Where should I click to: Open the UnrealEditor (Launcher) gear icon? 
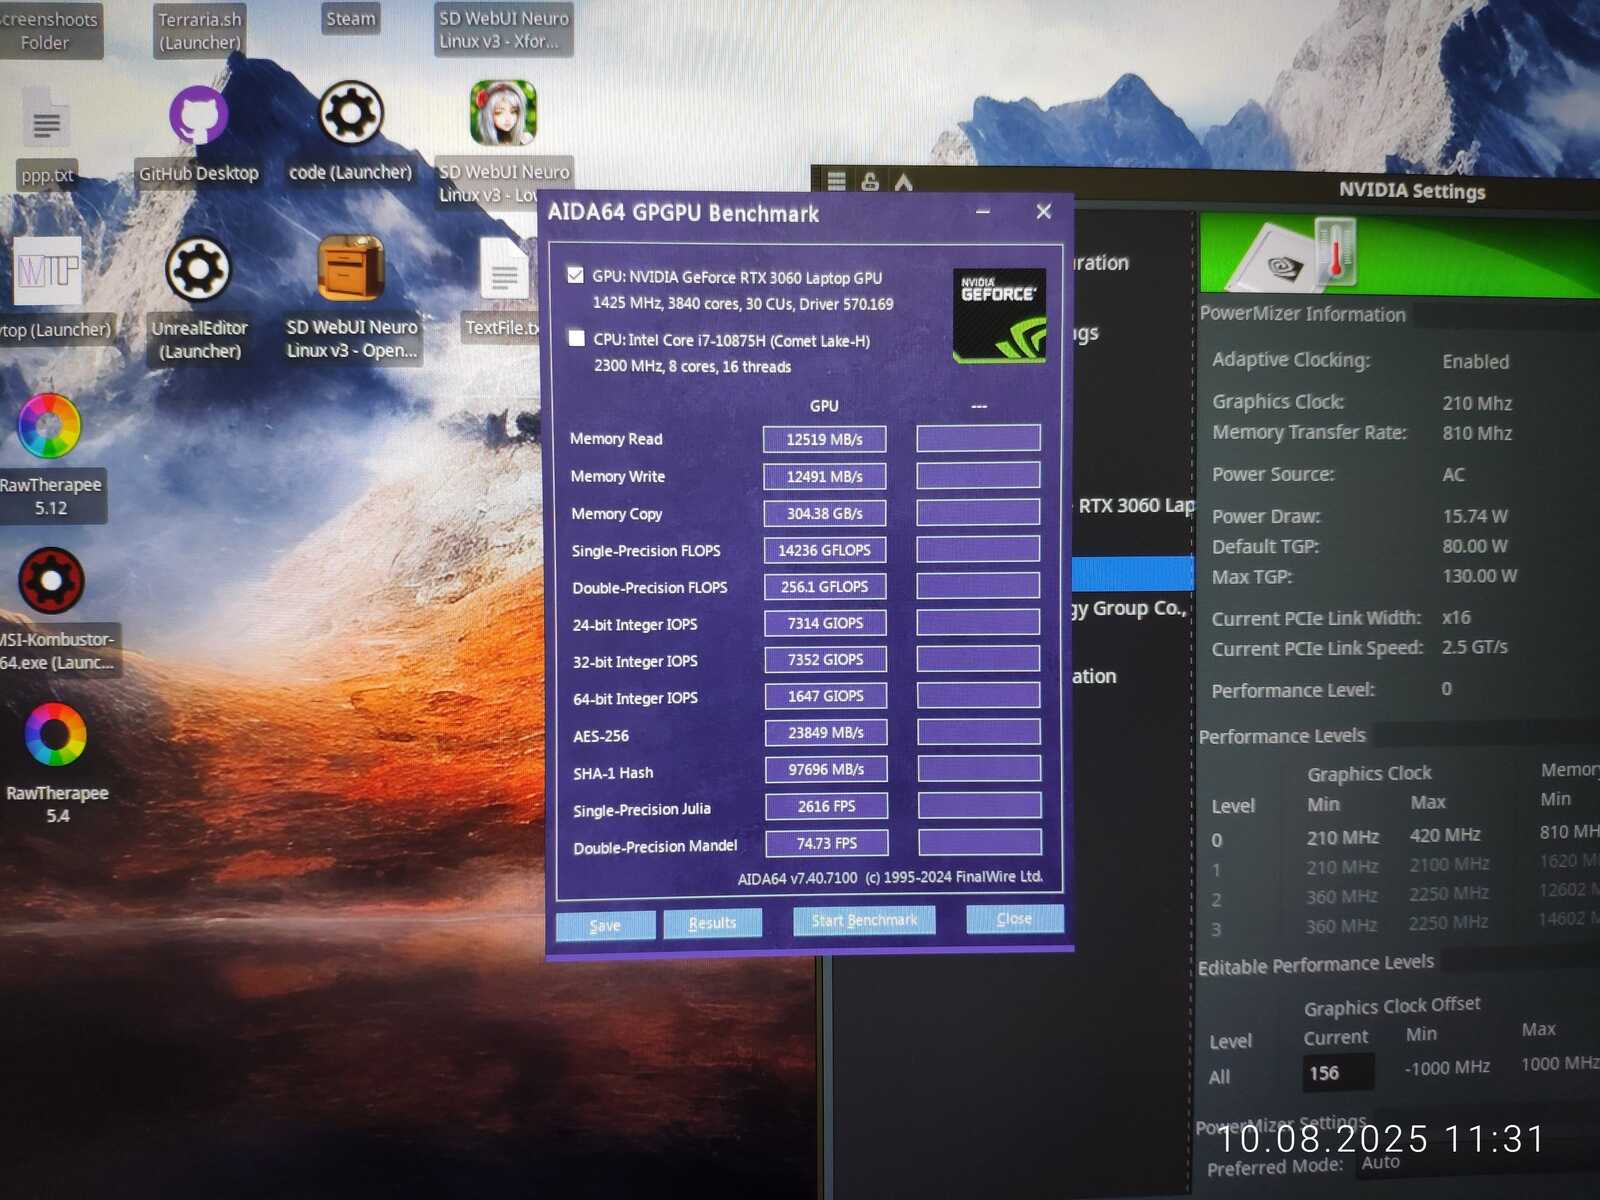(x=198, y=269)
